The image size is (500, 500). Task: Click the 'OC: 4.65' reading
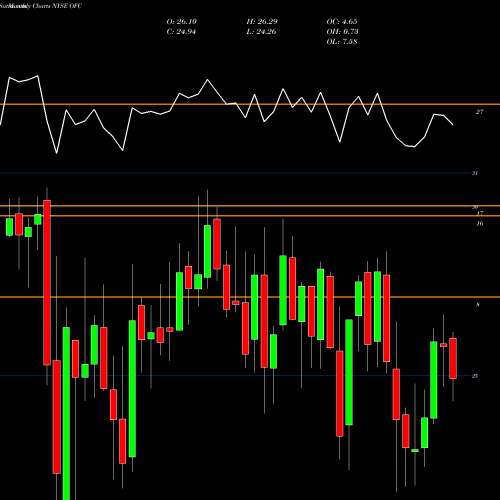[x=342, y=22]
